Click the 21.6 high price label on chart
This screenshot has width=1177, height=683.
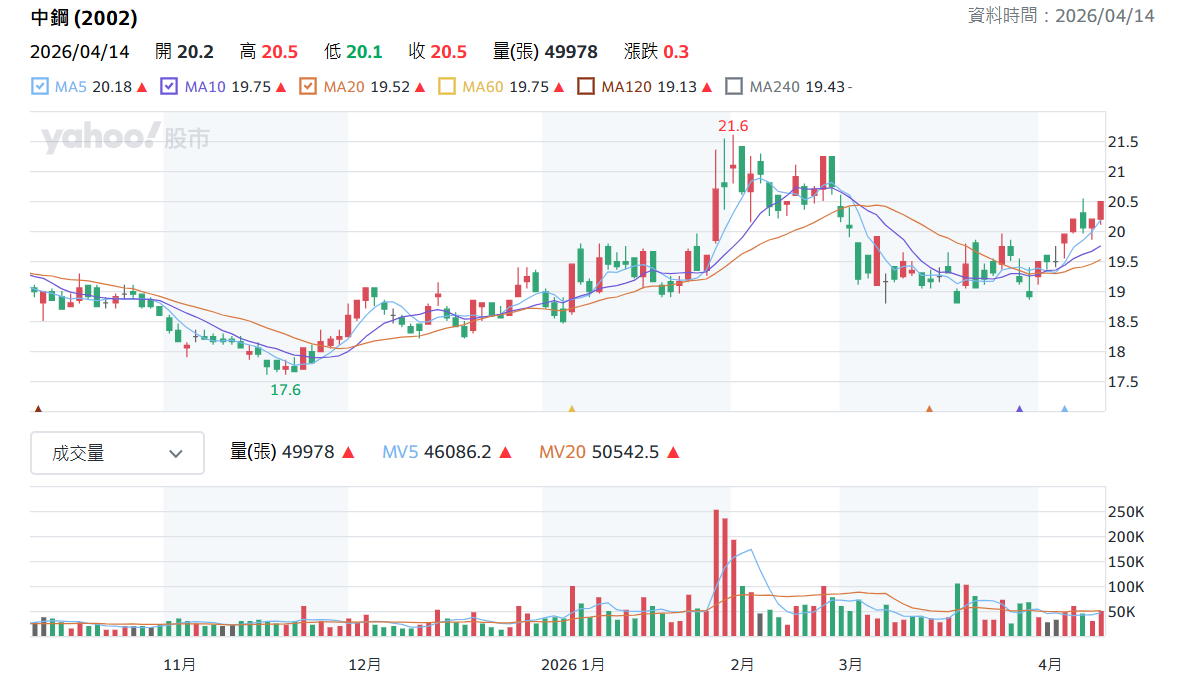coord(733,126)
